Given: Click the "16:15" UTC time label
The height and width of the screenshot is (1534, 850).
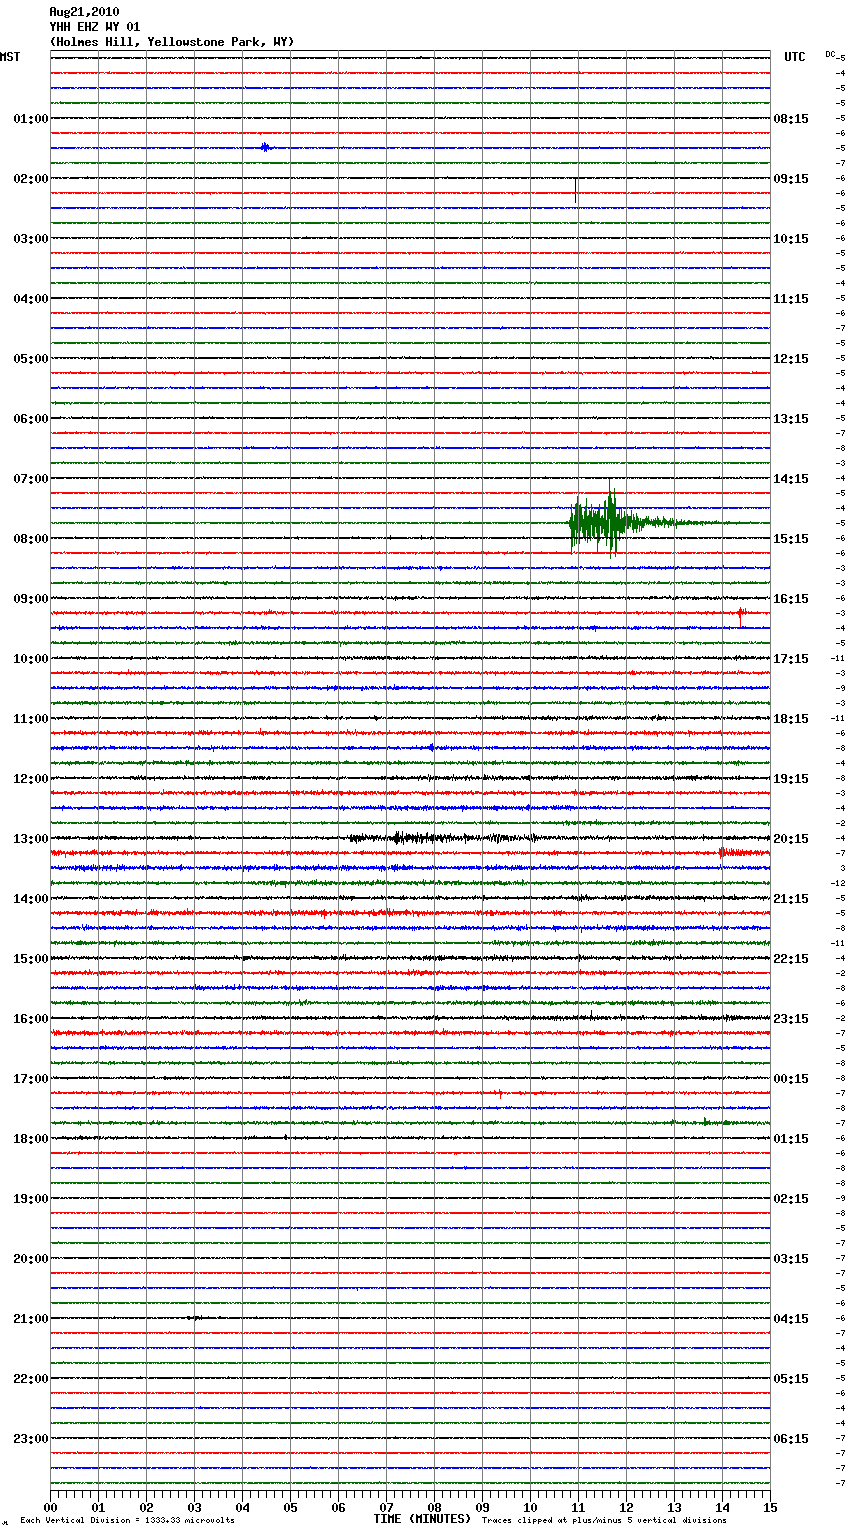Looking at the screenshot, I should point(791,599).
